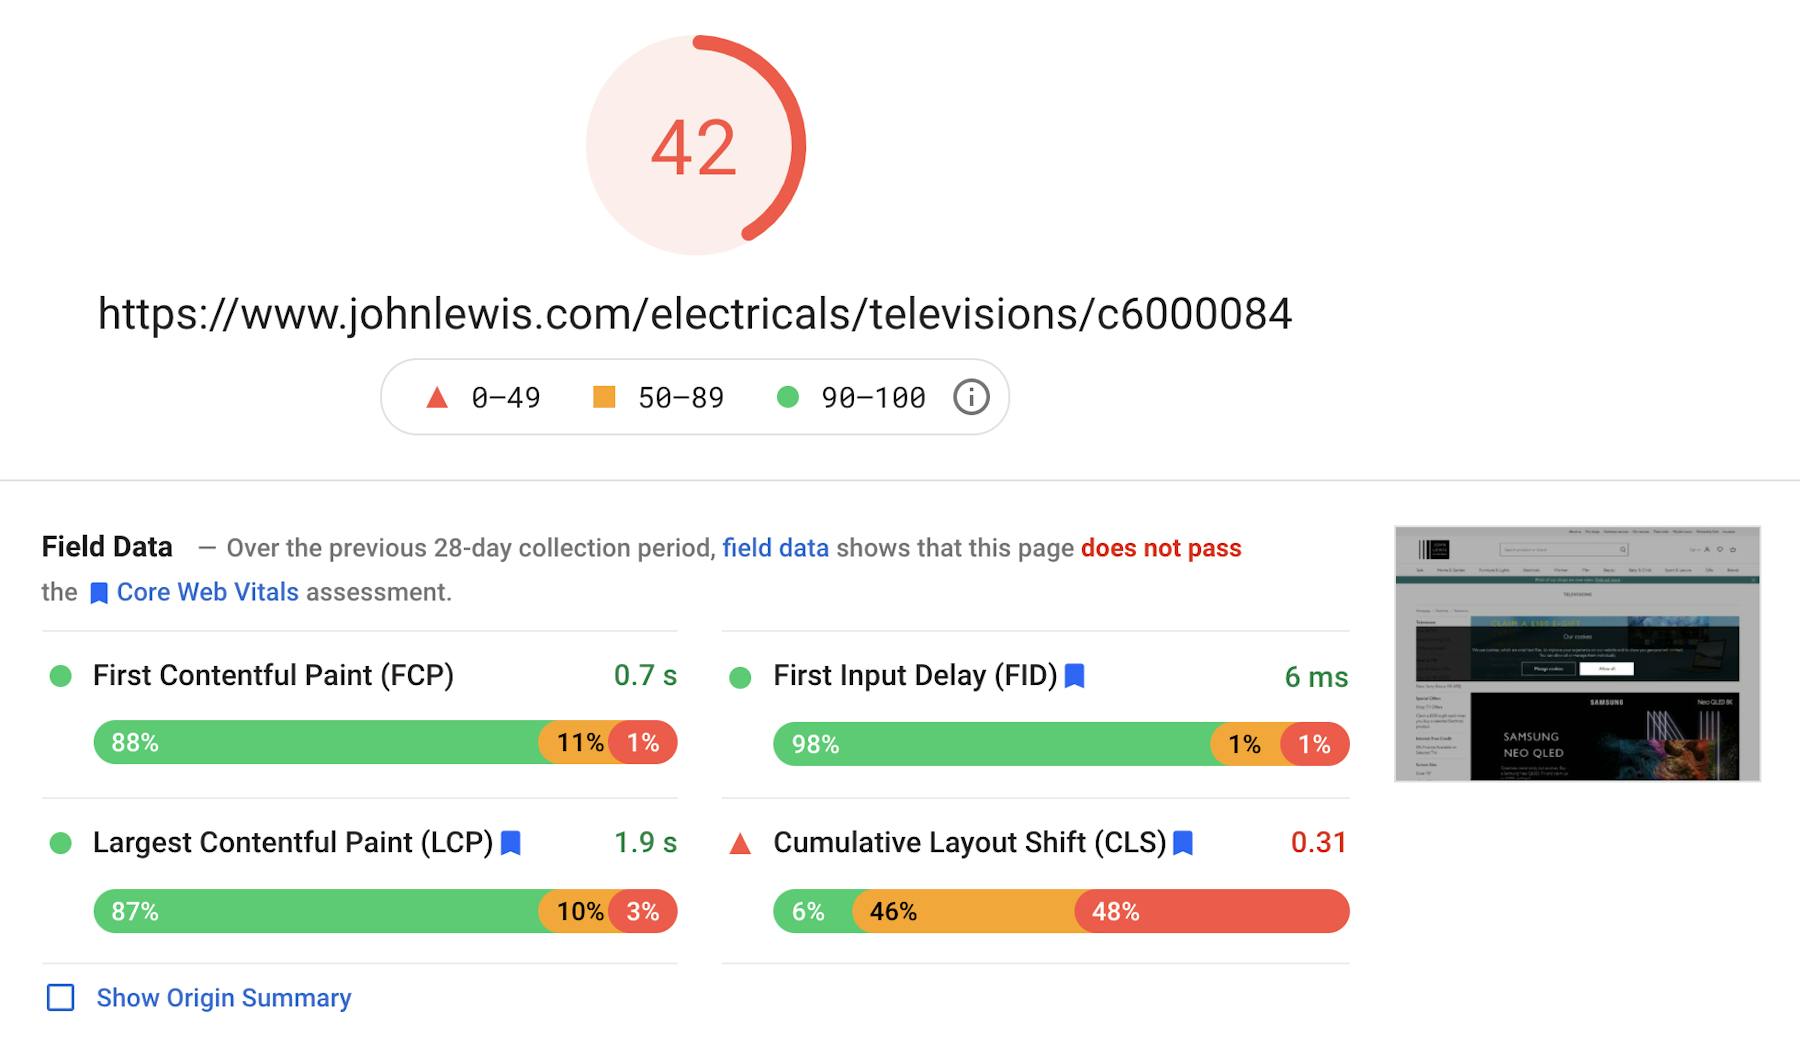
Task: Click the 46% orange segment of CLS bar
Action: (965, 911)
